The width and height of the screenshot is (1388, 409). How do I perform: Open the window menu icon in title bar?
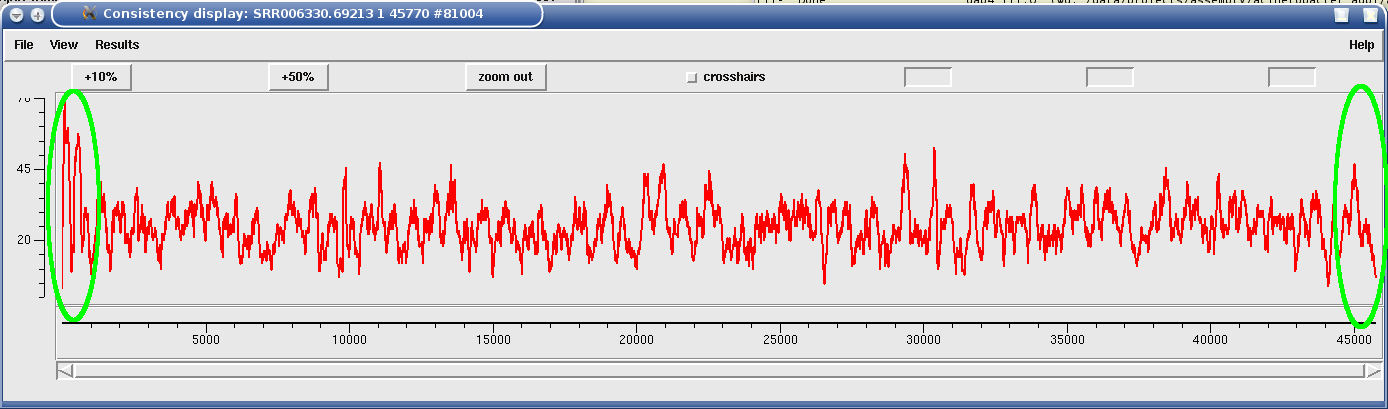click(16, 15)
